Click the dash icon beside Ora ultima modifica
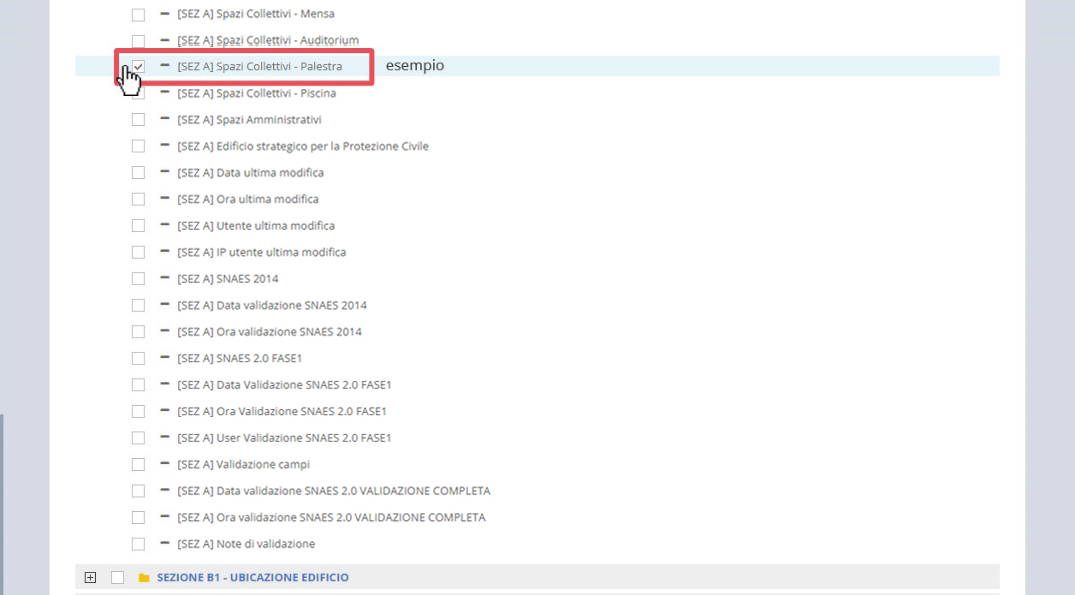Viewport: 1075px width, 595px height. coord(164,199)
